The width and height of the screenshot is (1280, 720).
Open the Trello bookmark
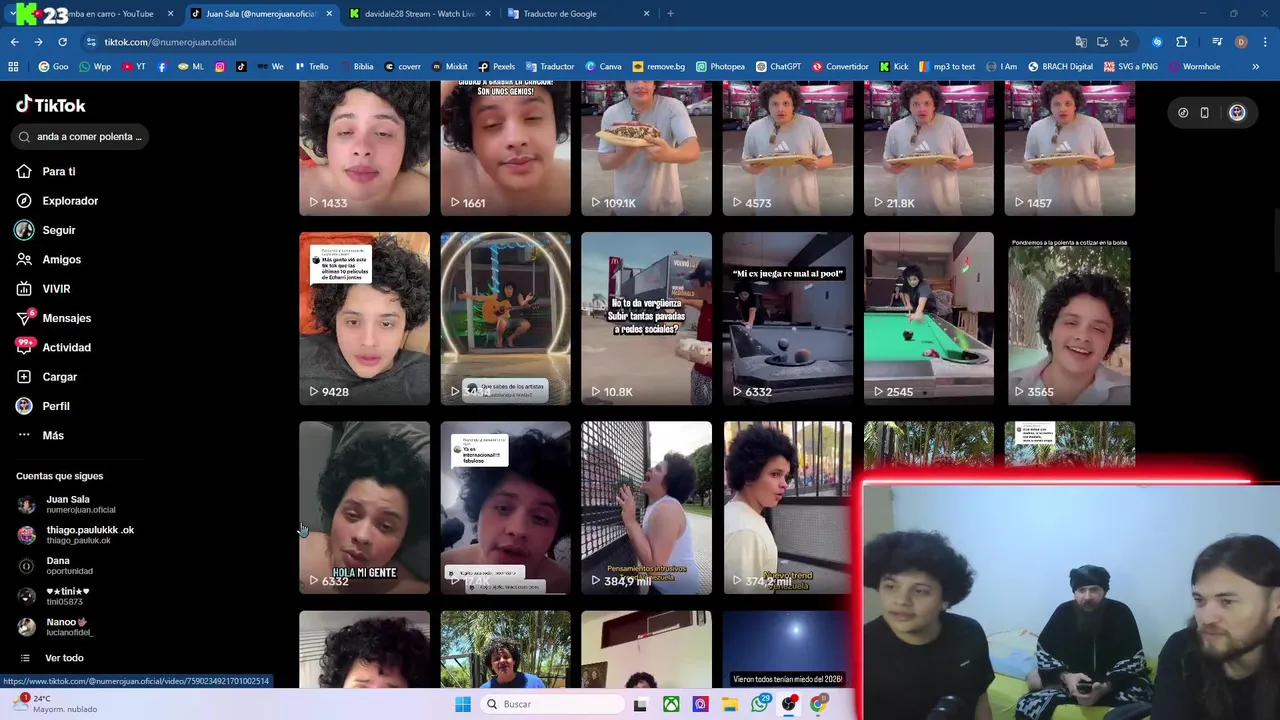(x=311, y=67)
